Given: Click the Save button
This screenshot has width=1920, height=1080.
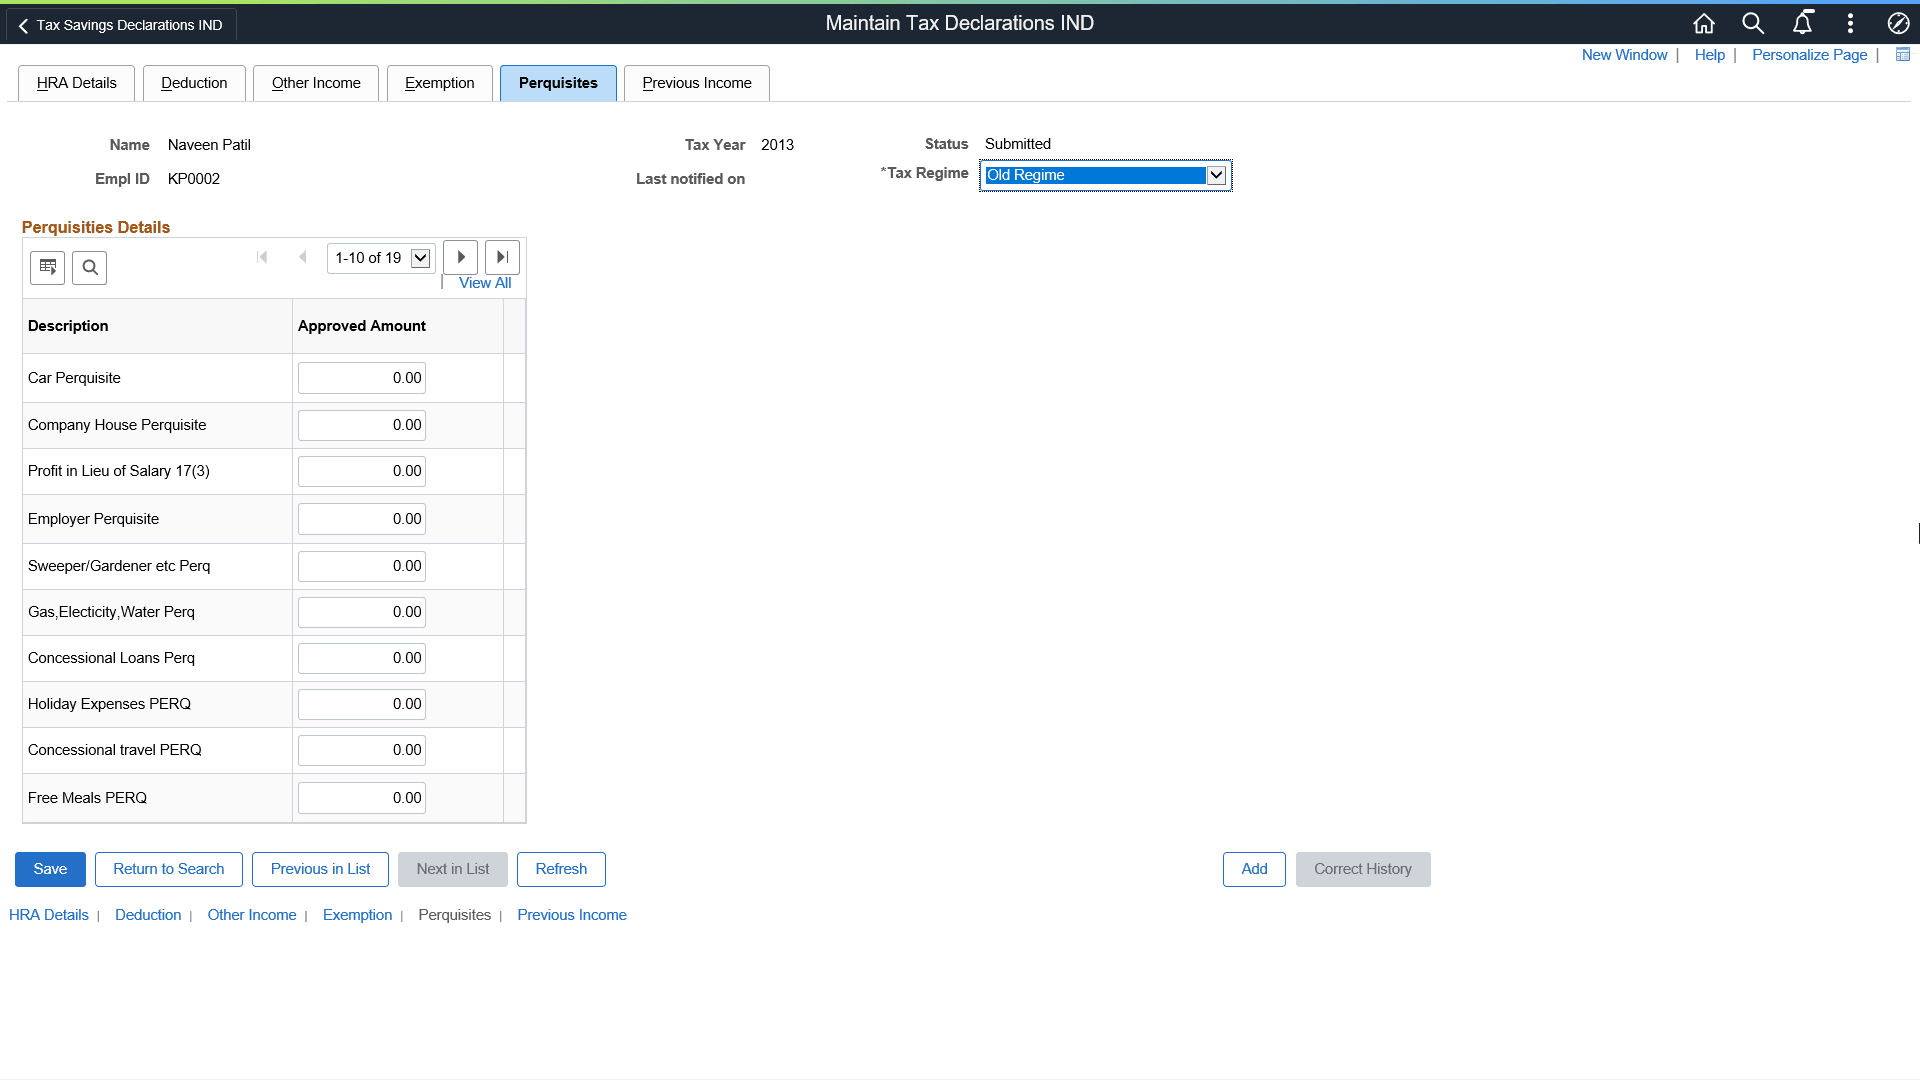Looking at the screenshot, I should 50,869.
